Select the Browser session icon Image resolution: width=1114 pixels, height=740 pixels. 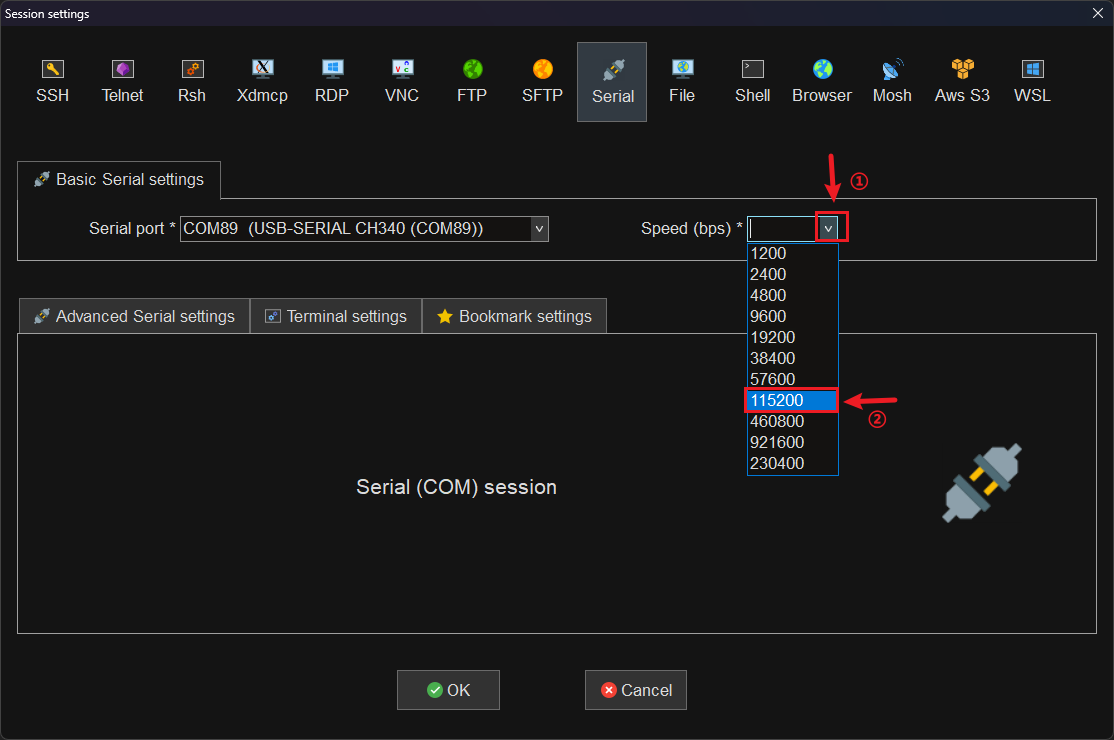[x=822, y=80]
